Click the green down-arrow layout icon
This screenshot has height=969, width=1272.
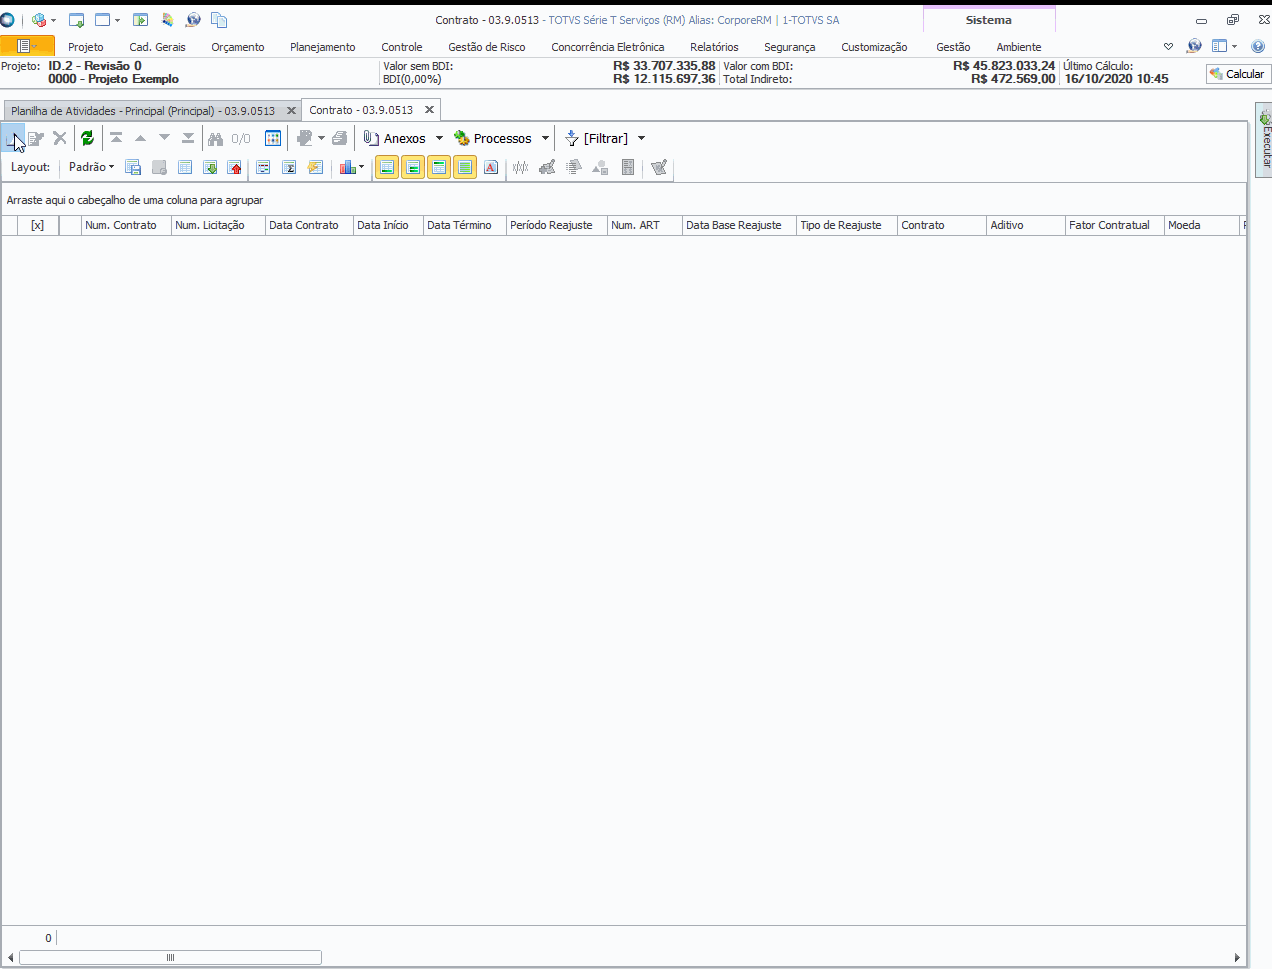pyautogui.click(x=210, y=168)
